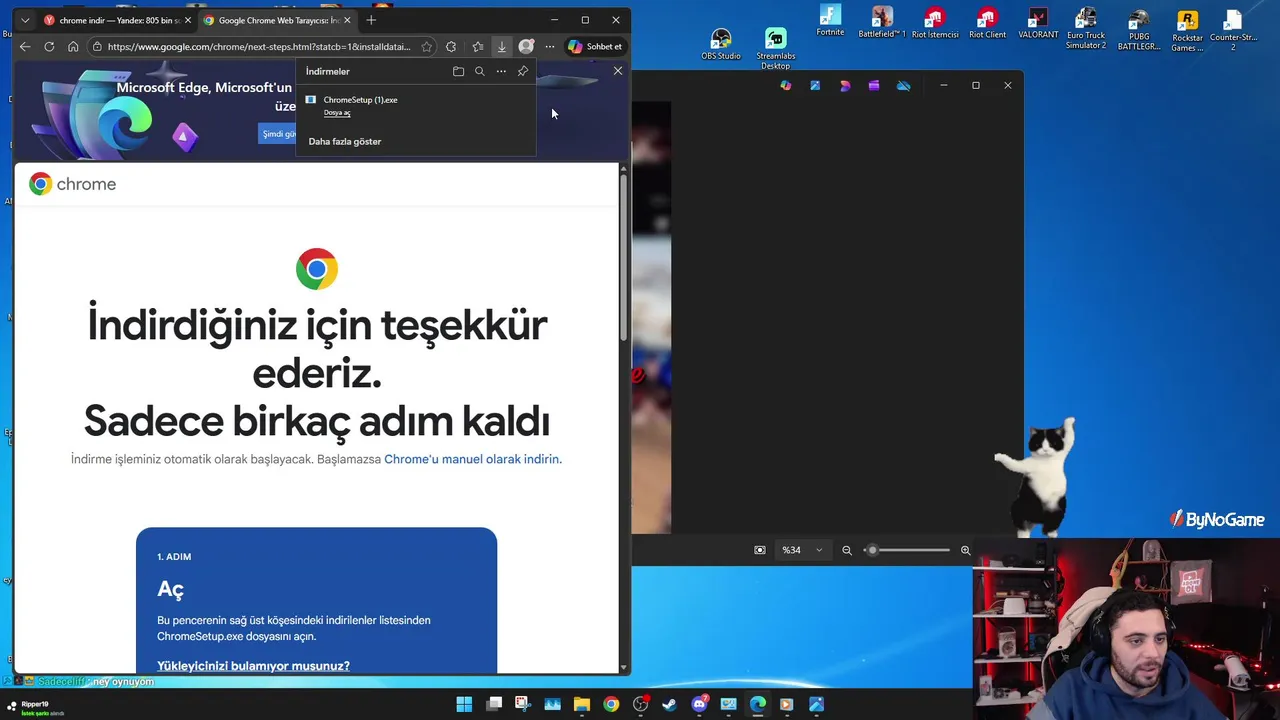Open Snipping Tool from the taskbar
Screen dimensions: 1280x720
[x=523, y=704]
